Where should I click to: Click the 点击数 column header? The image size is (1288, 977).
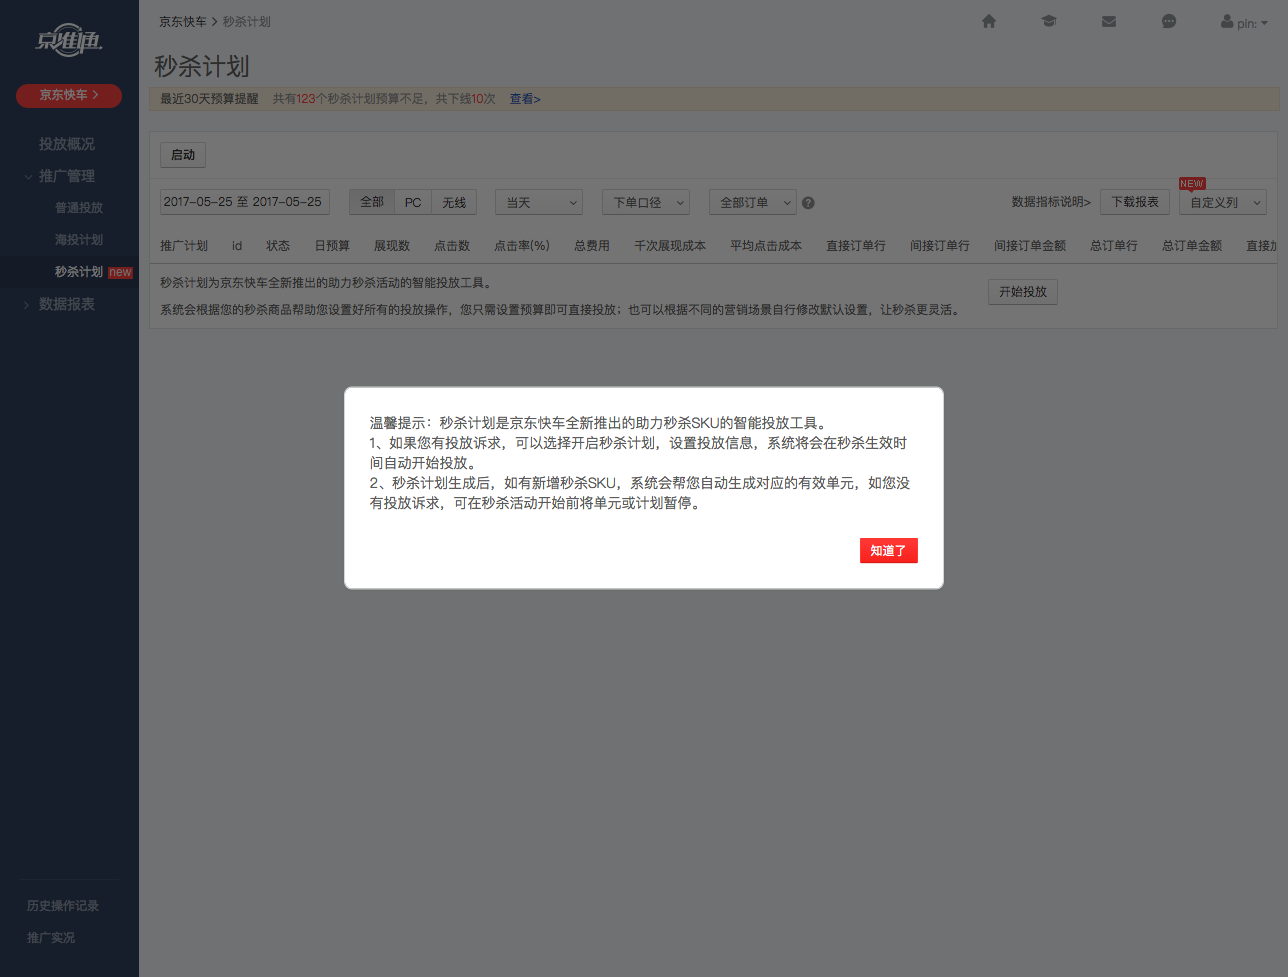[452, 246]
